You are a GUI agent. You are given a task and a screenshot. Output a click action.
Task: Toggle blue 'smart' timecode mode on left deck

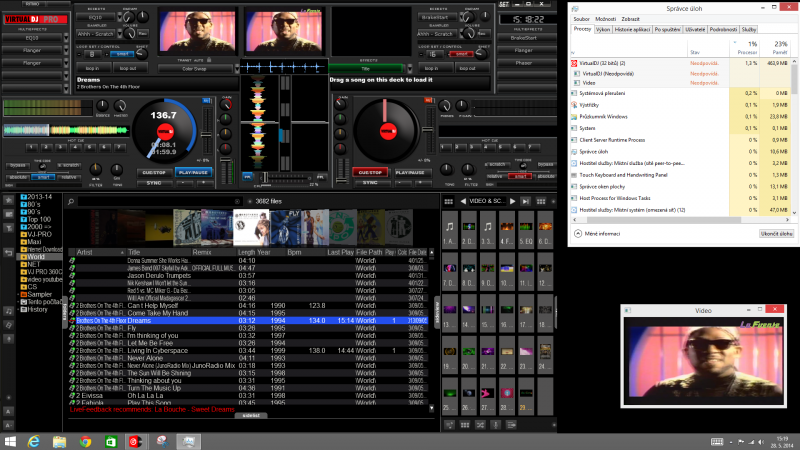43,177
